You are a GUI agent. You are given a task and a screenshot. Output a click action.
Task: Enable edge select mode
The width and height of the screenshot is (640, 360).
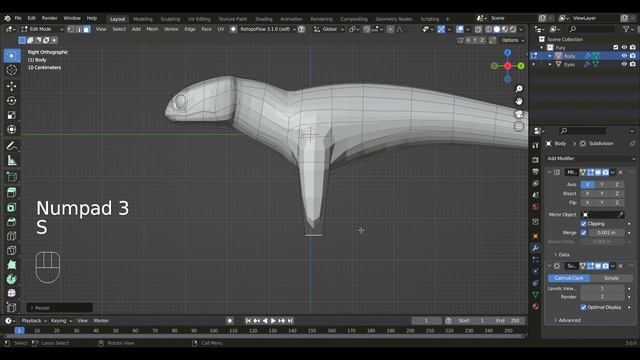[78, 29]
